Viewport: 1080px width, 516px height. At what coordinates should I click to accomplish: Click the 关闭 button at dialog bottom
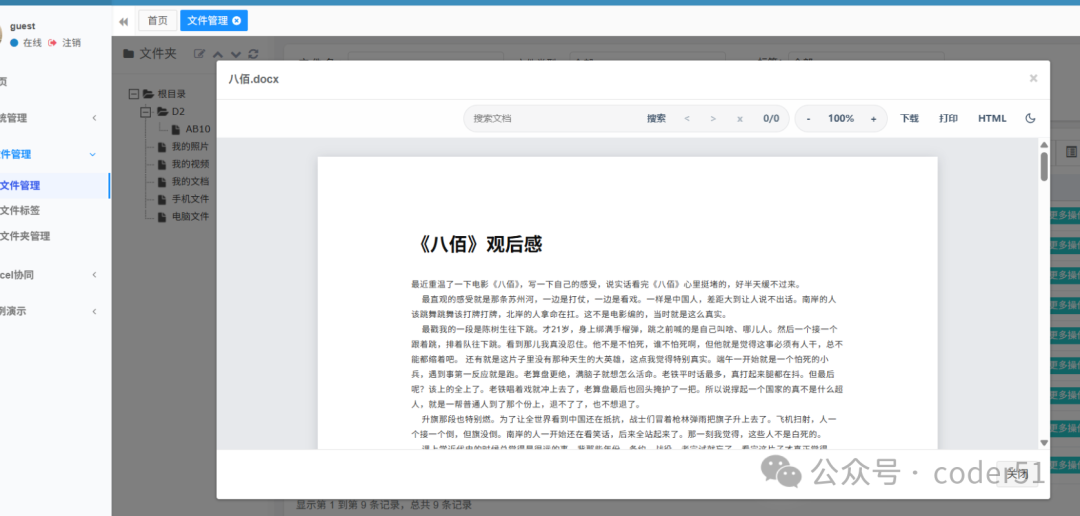click(1017, 474)
